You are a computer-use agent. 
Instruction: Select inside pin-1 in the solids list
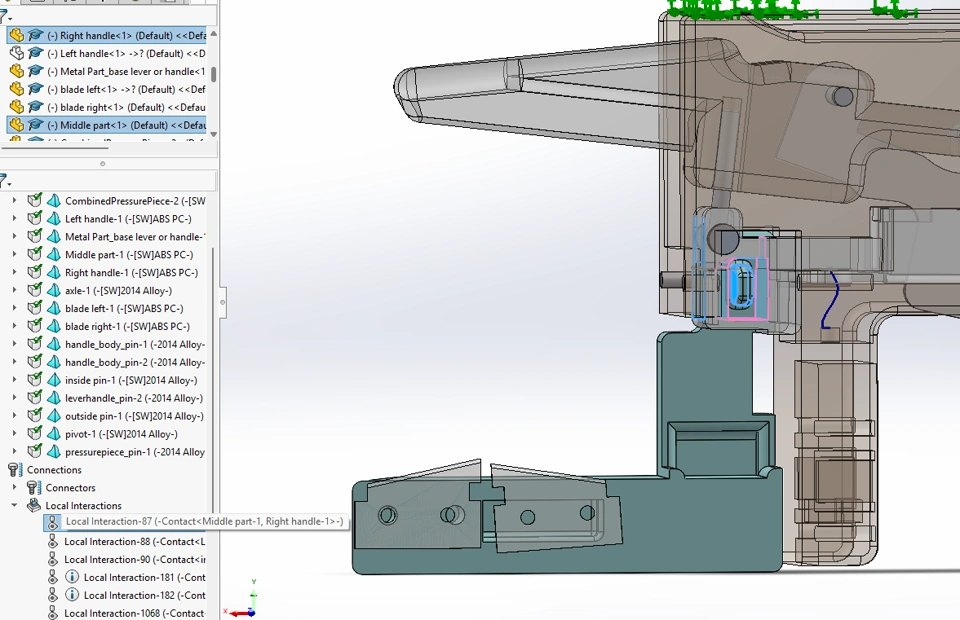[131, 380]
